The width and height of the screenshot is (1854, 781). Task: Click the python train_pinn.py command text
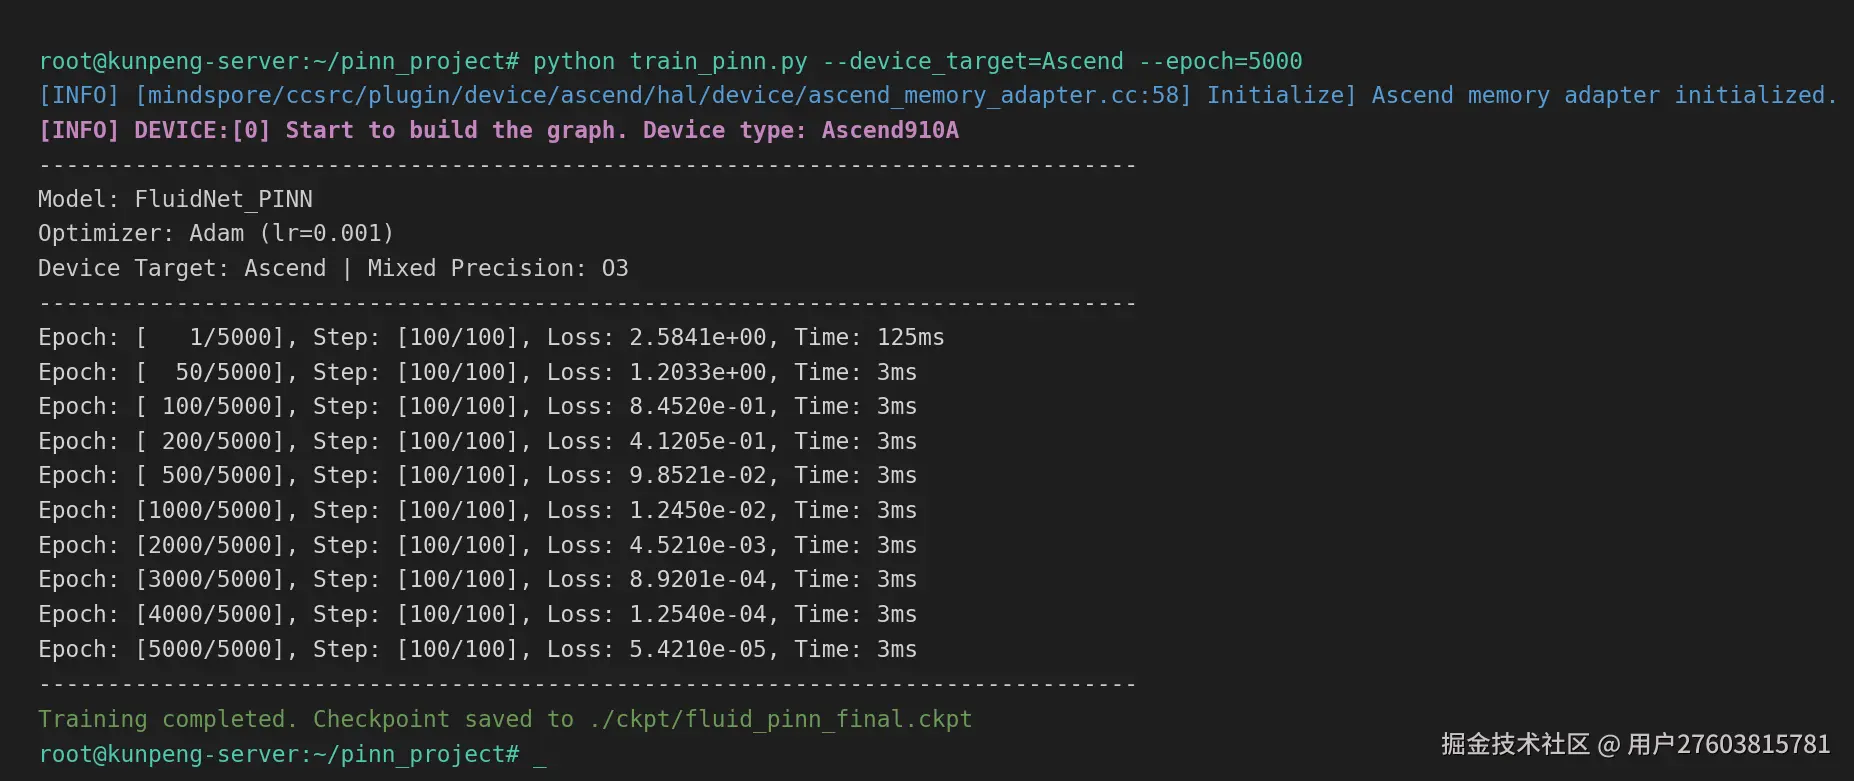669,61
